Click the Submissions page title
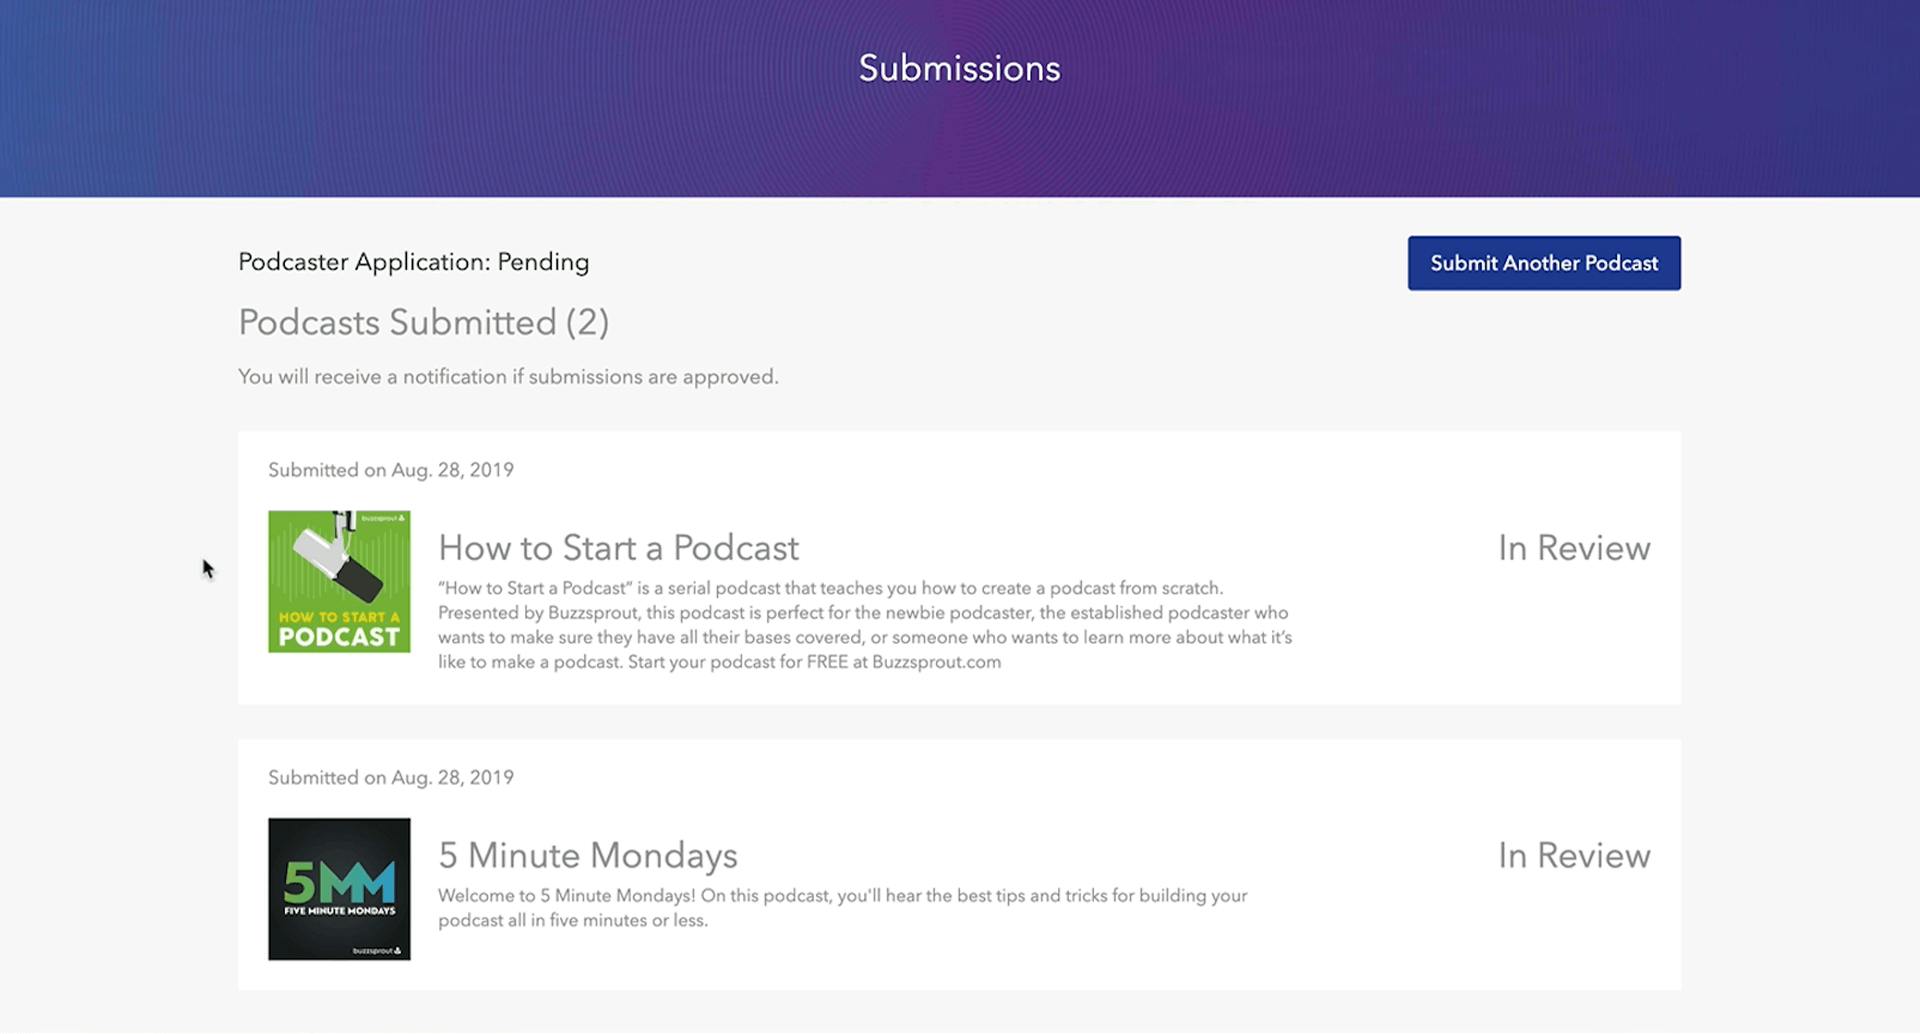1920x1034 pixels. pyautogui.click(x=958, y=68)
